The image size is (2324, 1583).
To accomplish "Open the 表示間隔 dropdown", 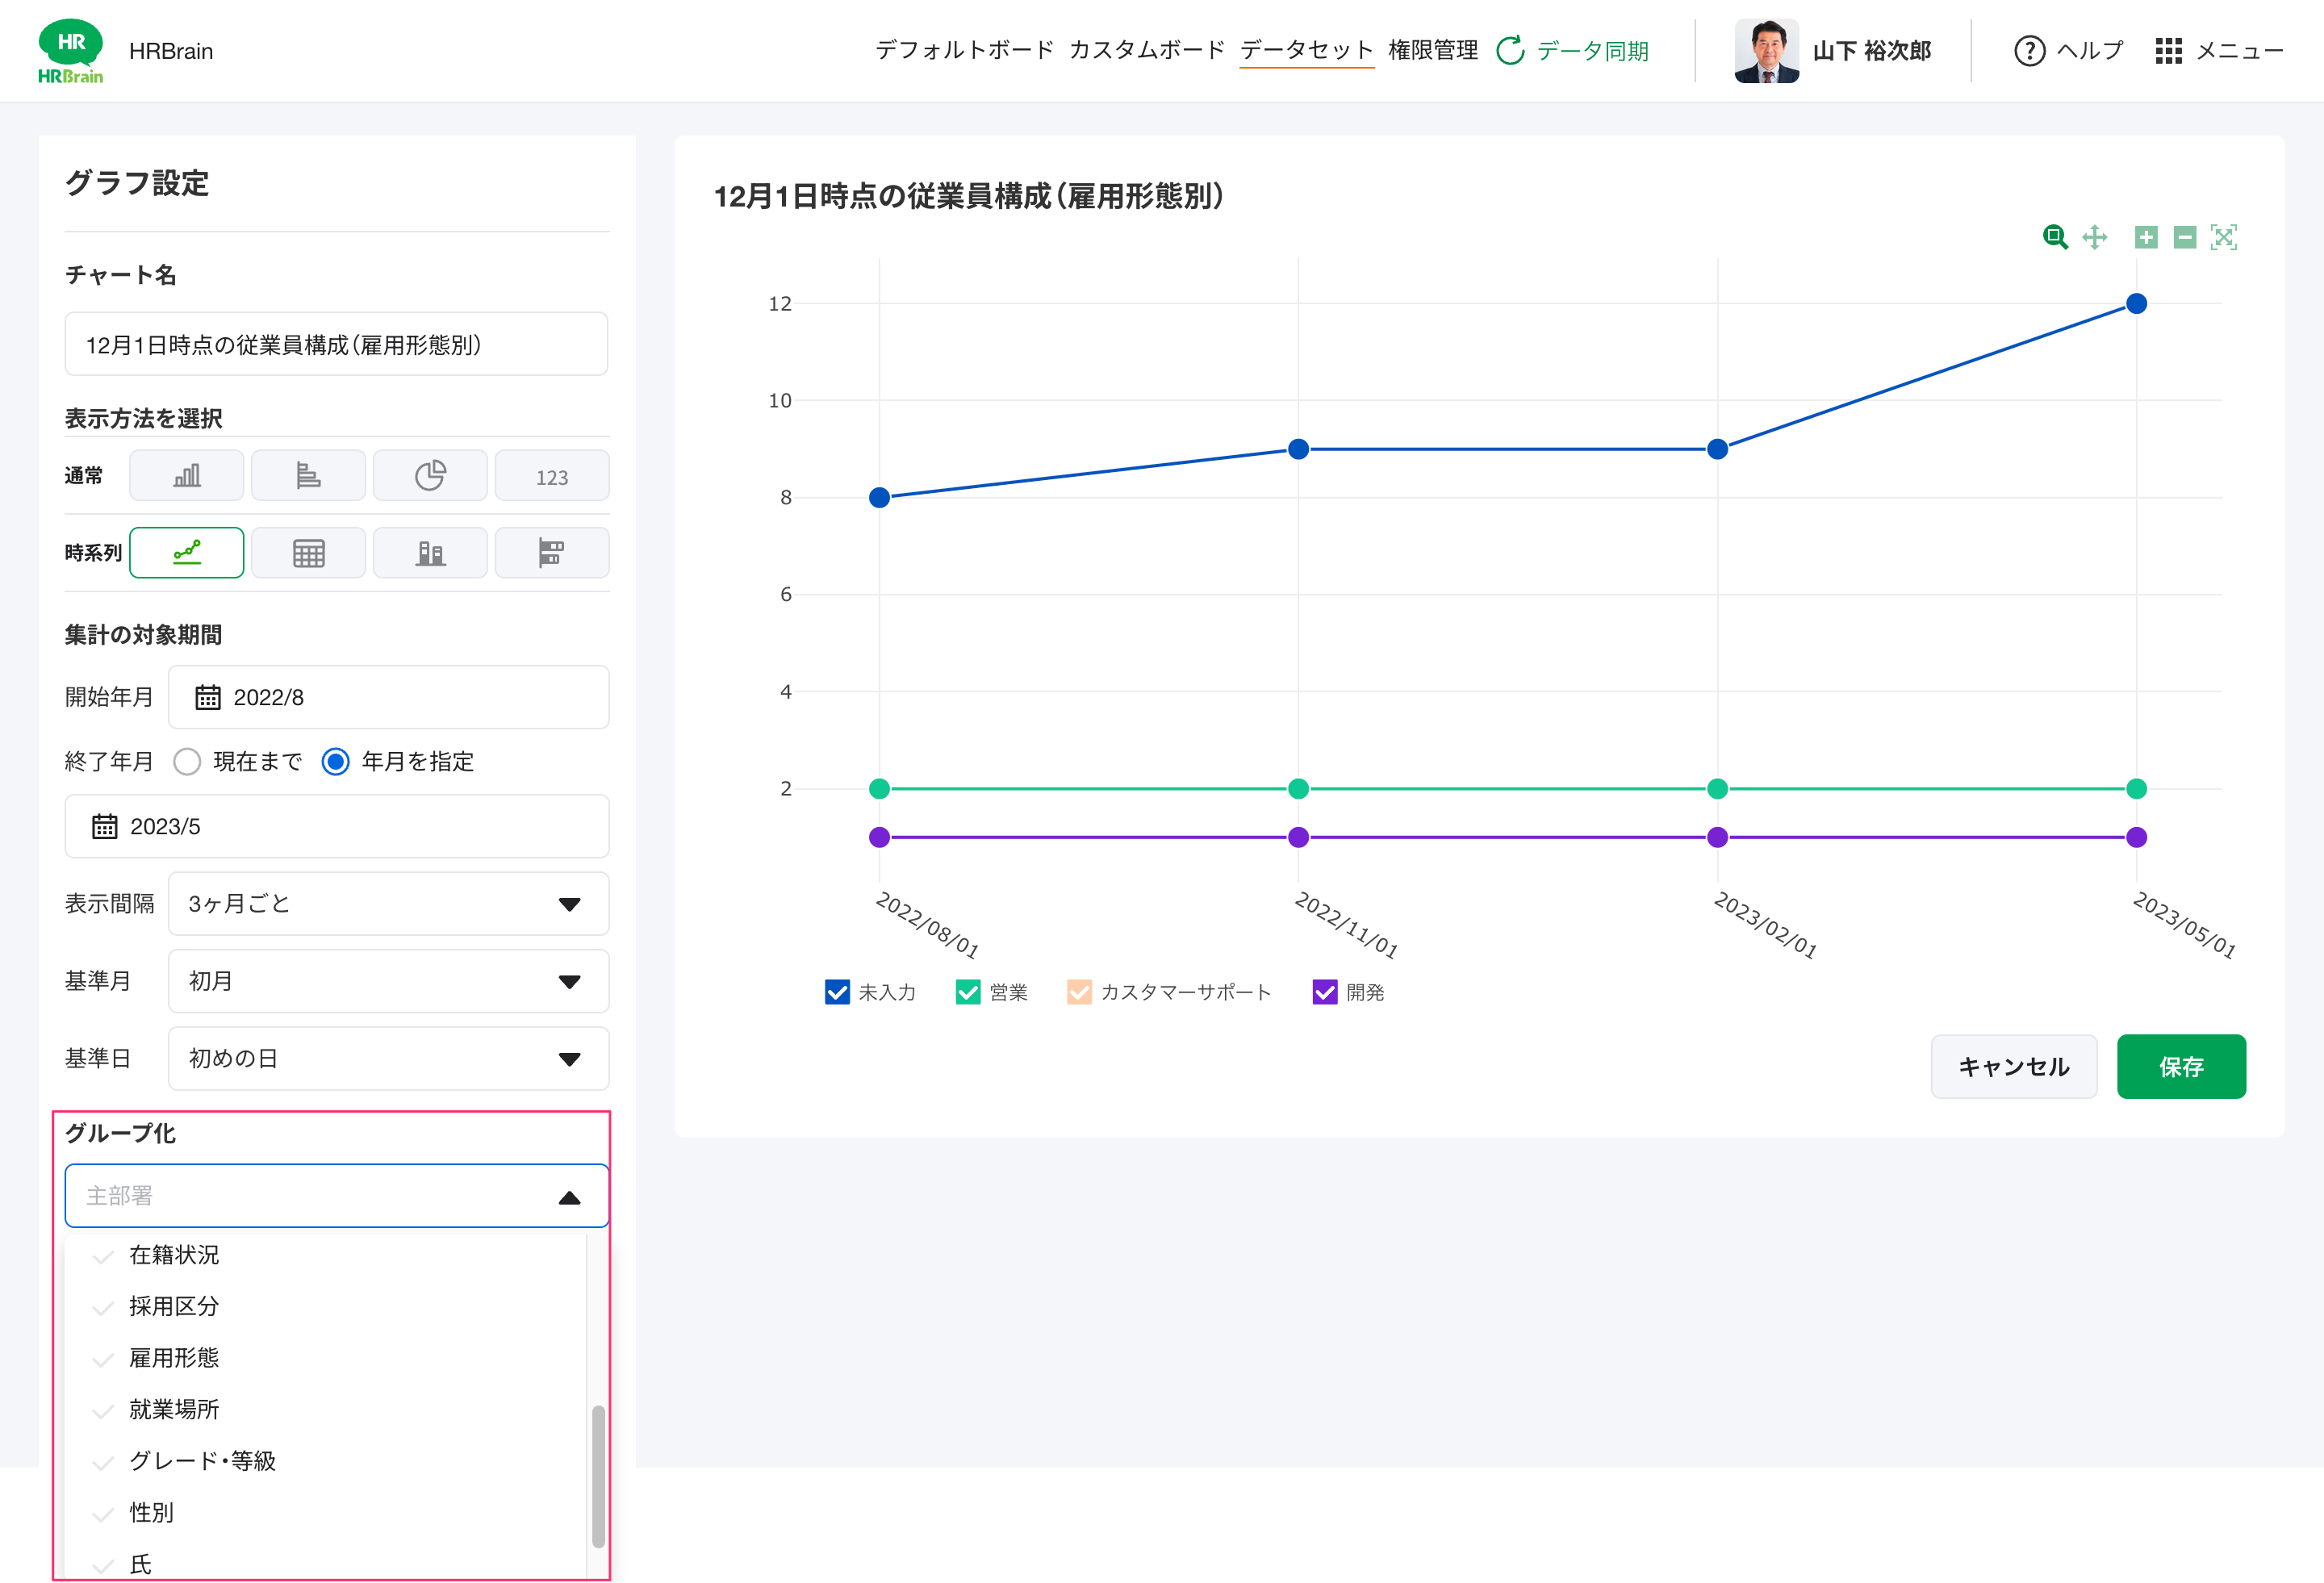I will click(388, 904).
